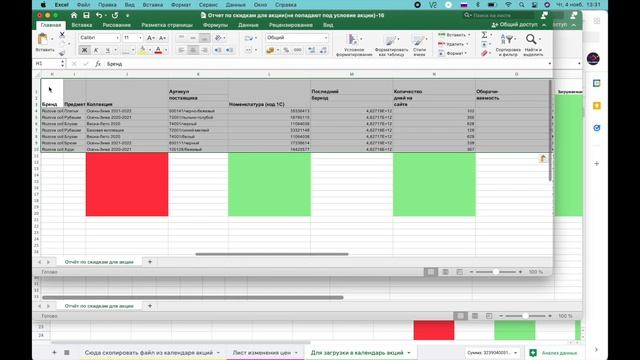Open the Home icon in Excel title bar
The height and width of the screenshot is (360, 640).
[74, 15]
